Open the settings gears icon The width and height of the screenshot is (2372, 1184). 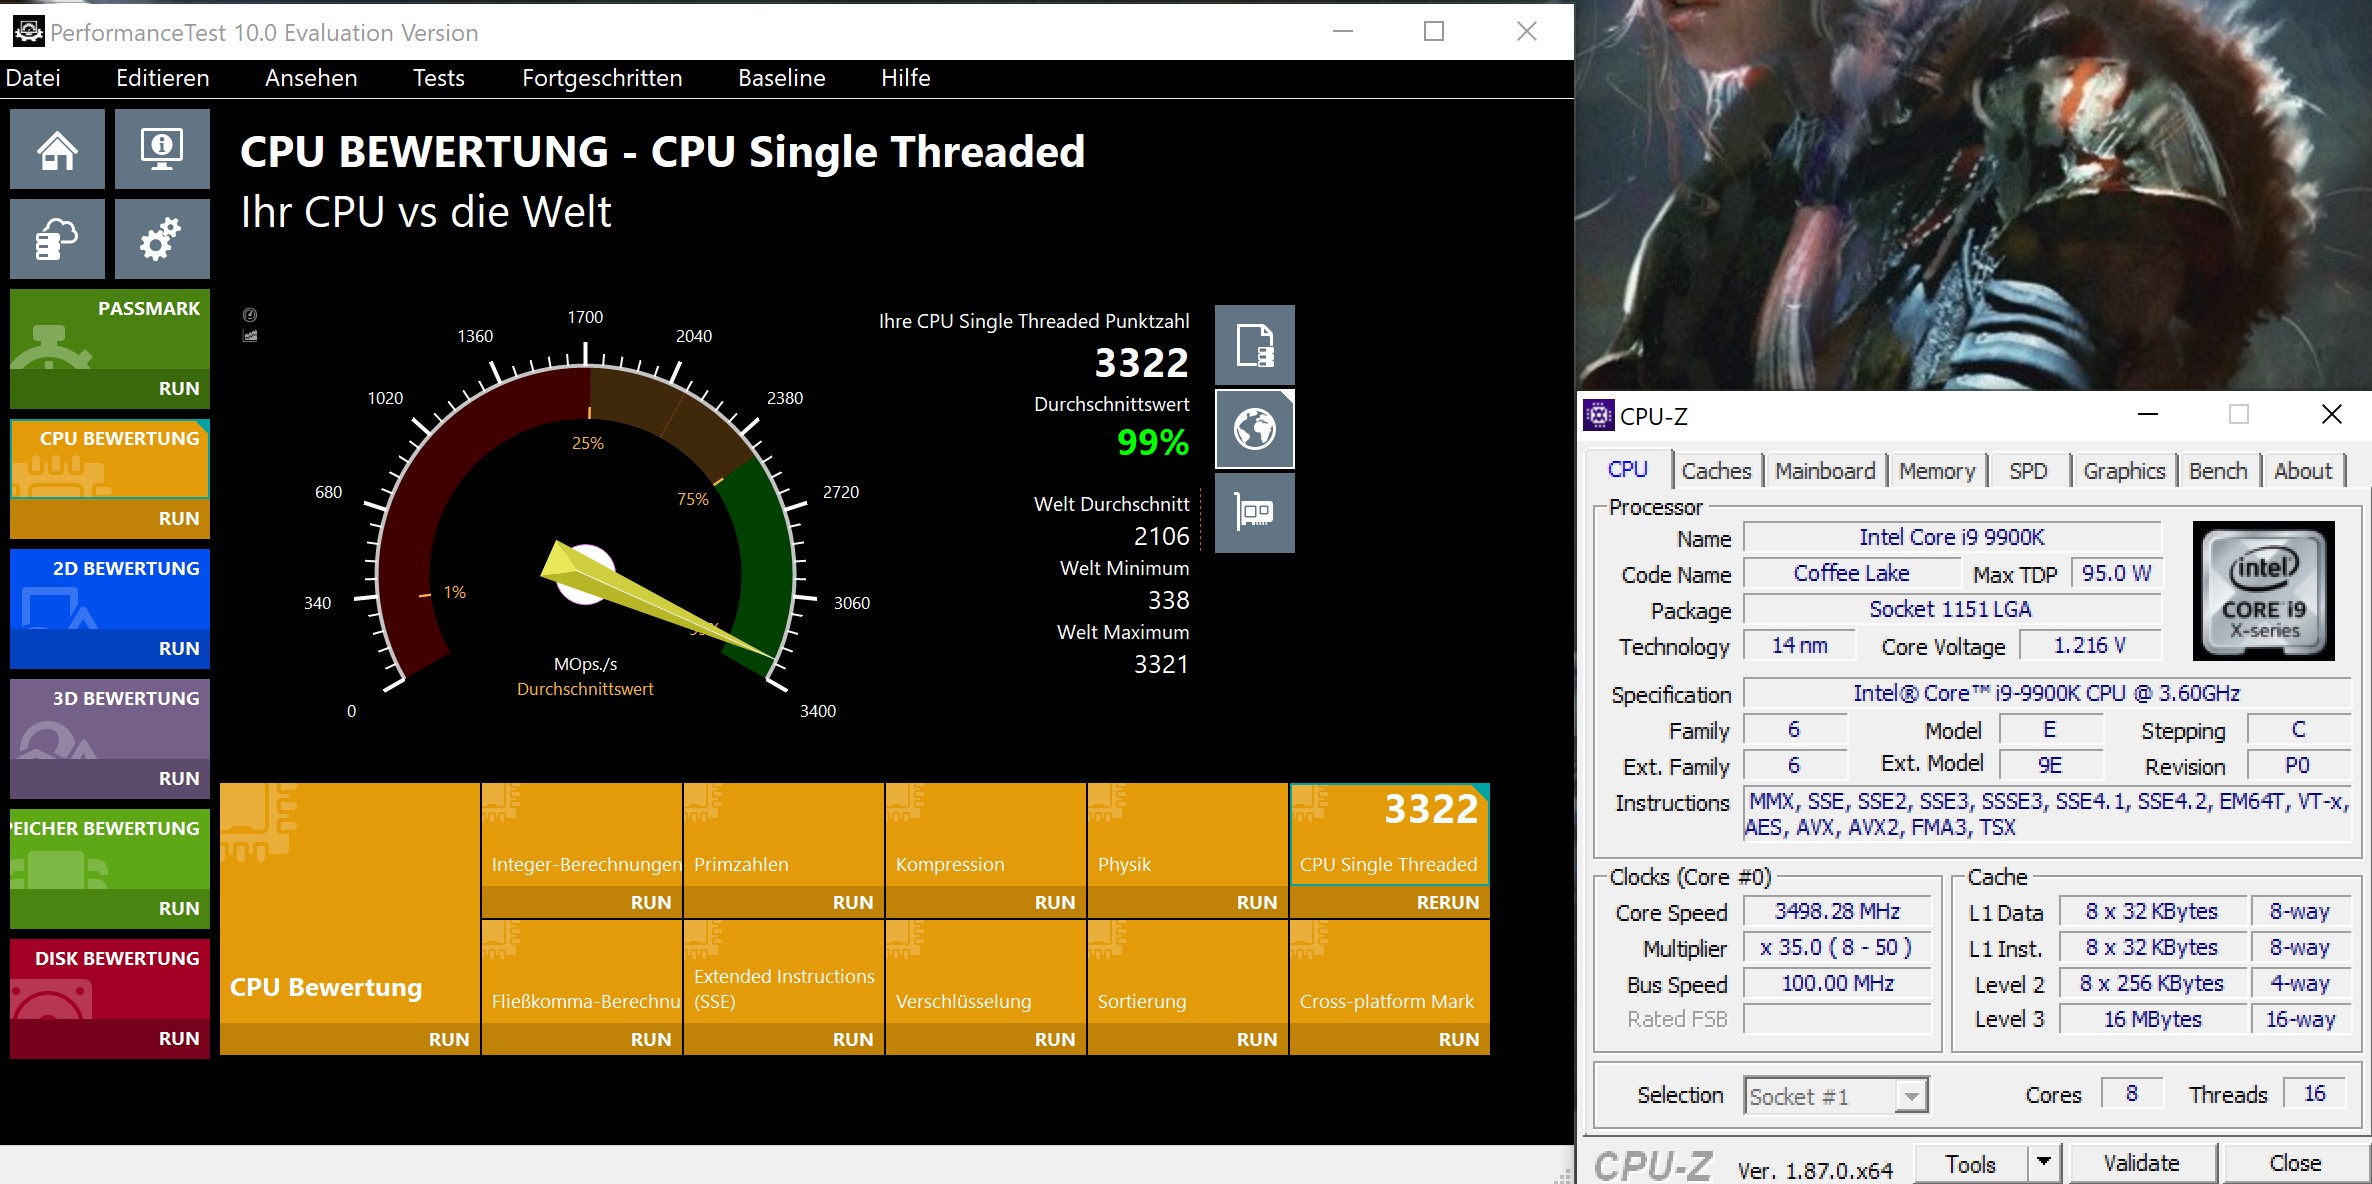click(162, 239)
